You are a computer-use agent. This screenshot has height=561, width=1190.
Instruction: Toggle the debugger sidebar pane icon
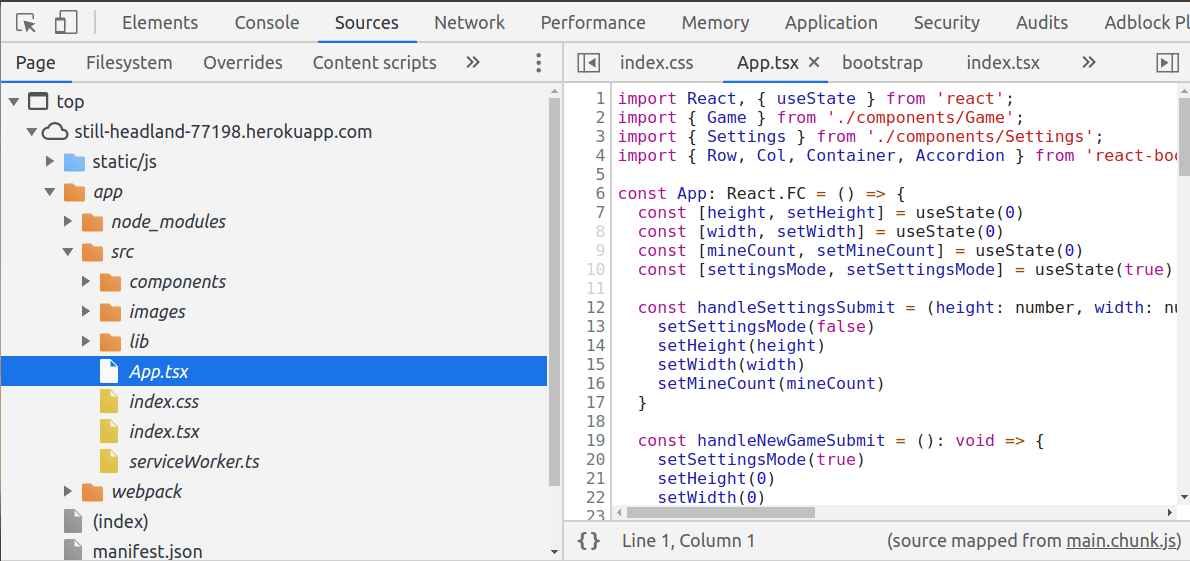tap(1167, 63)
